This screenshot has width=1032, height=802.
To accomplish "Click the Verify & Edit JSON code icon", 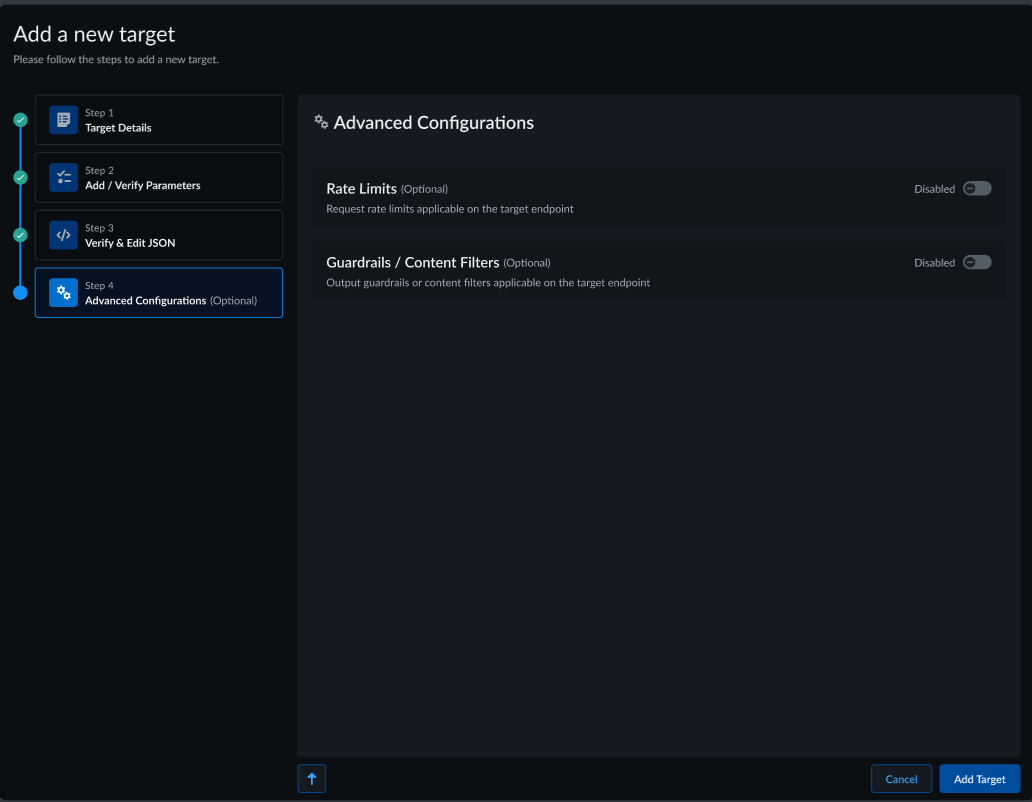I will click(63, 235).
